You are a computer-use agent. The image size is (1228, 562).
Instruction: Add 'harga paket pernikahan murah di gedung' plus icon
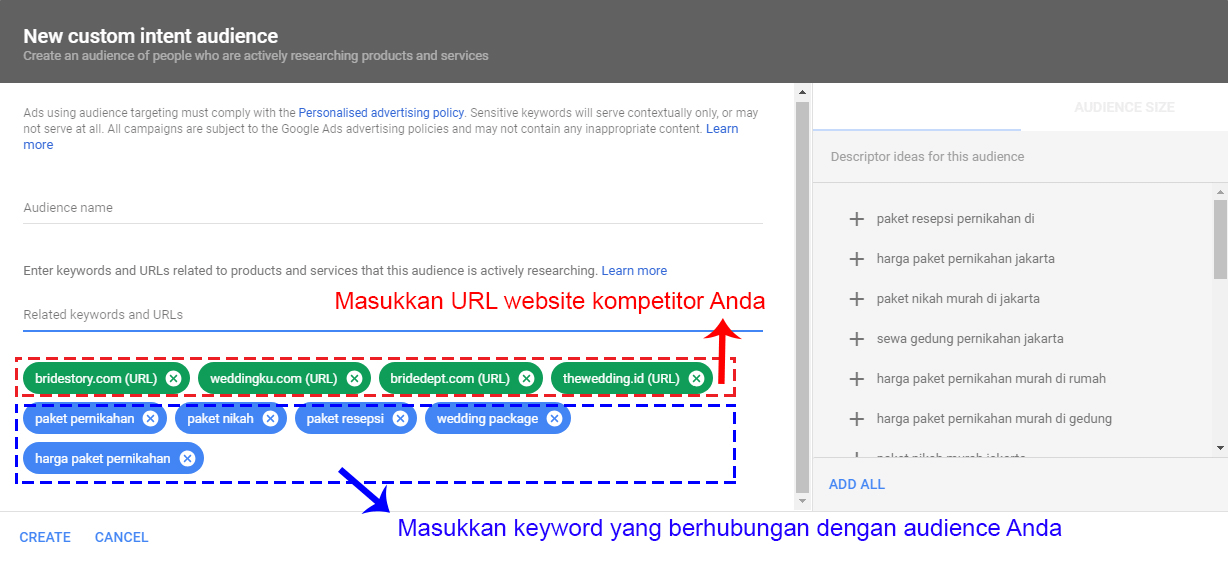[x=856, y=419]
